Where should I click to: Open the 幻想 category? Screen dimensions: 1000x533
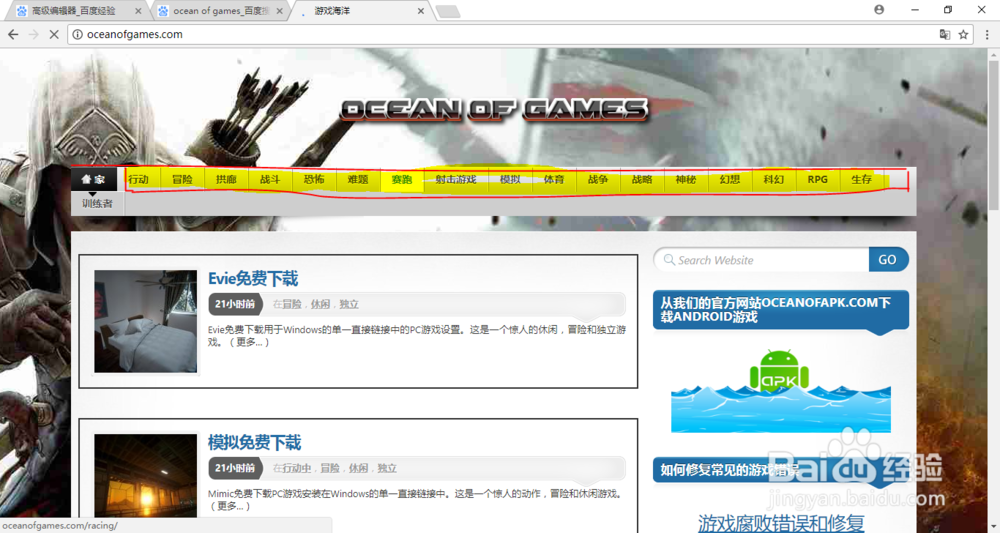(730, 180)
